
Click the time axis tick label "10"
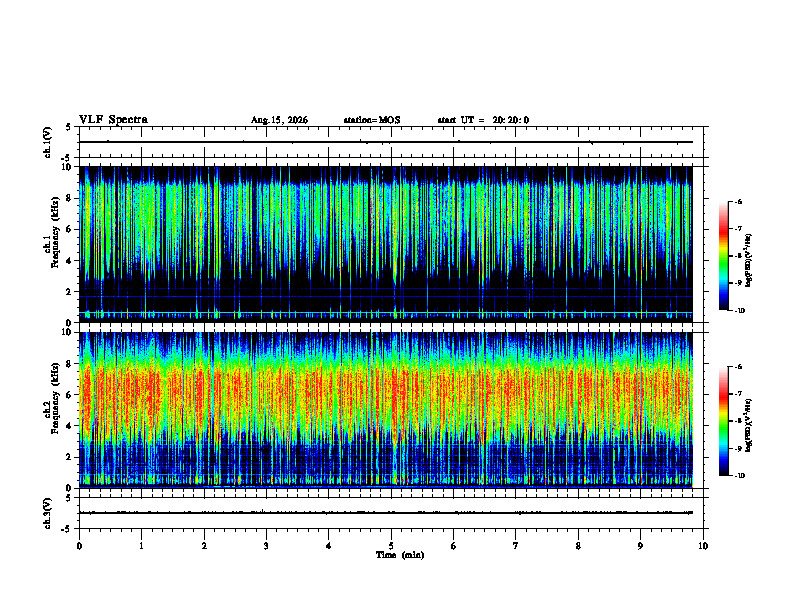click(x=703, y=546)
